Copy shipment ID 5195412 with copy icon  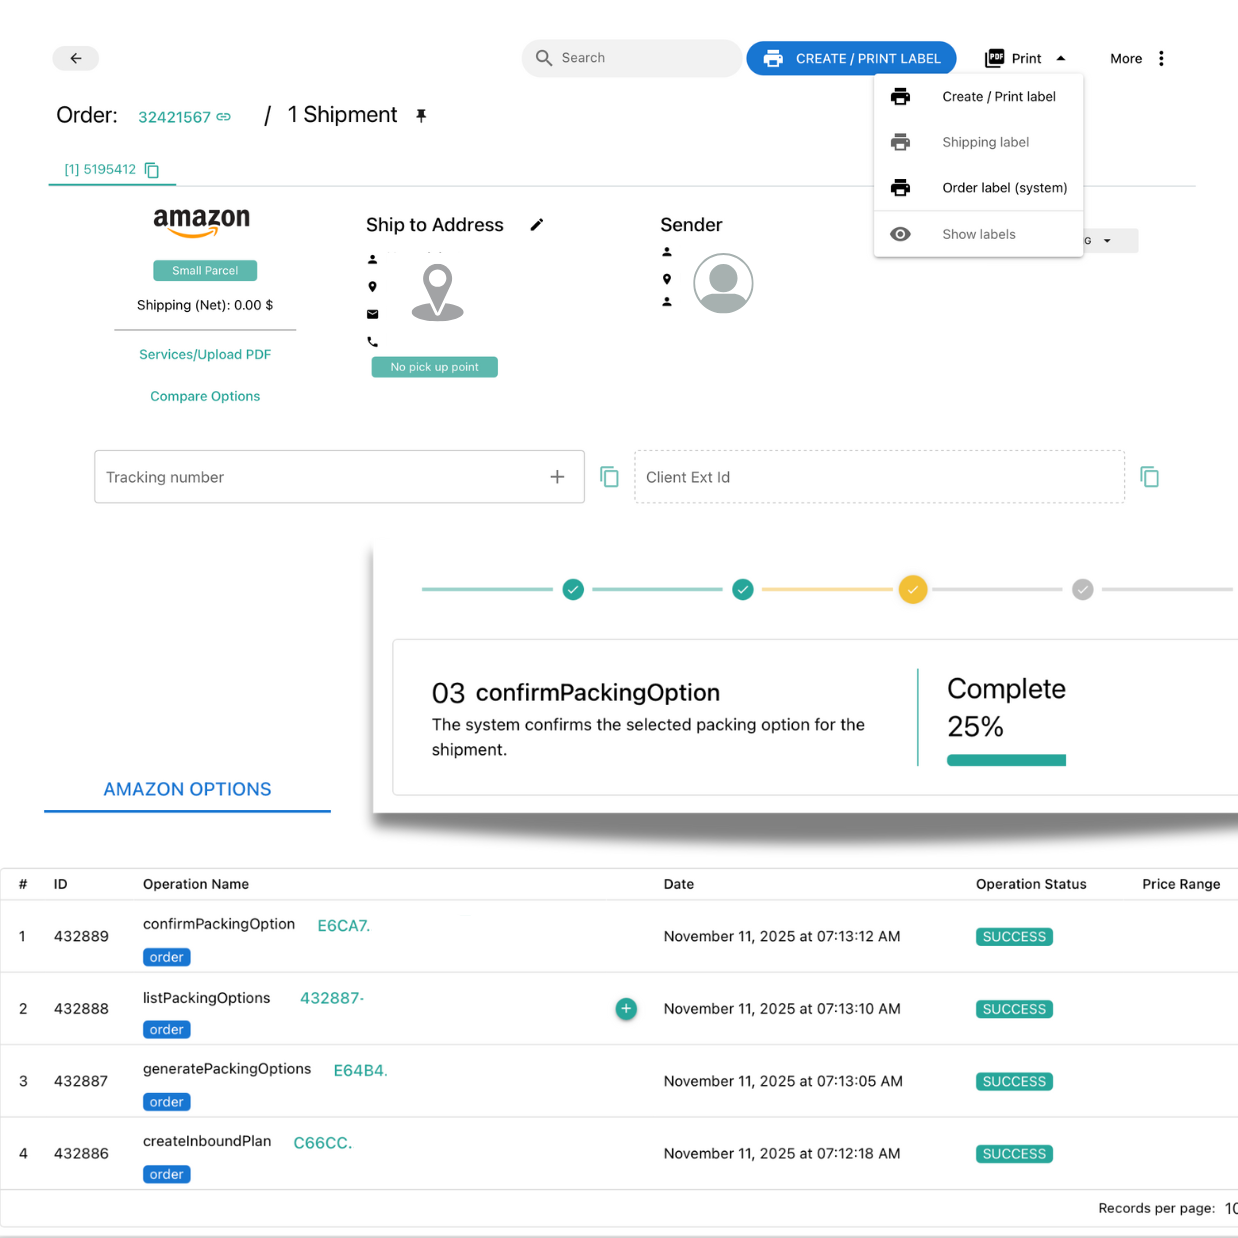[x=152, y=170]
